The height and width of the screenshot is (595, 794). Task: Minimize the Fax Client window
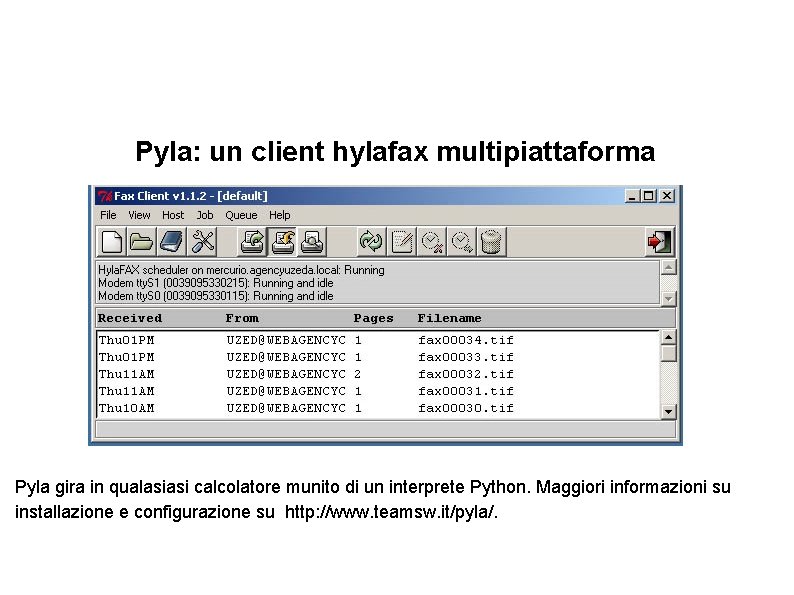coord(631,196)
